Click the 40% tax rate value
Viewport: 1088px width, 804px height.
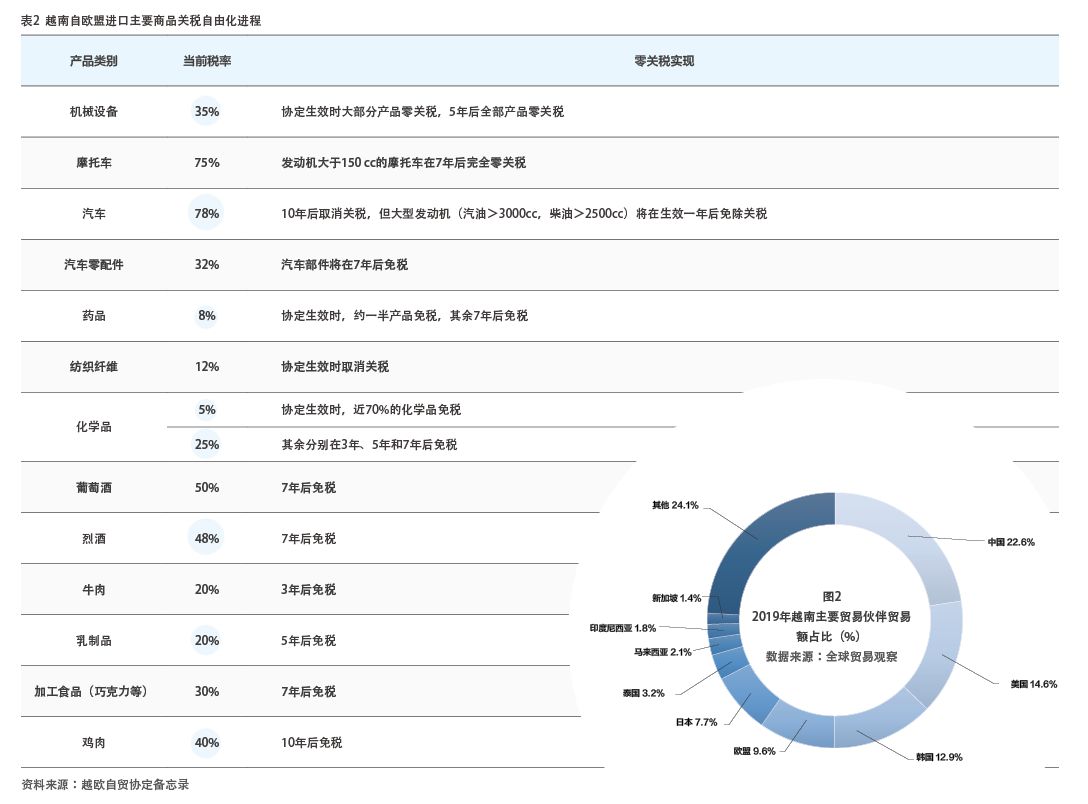pos(207,743)
